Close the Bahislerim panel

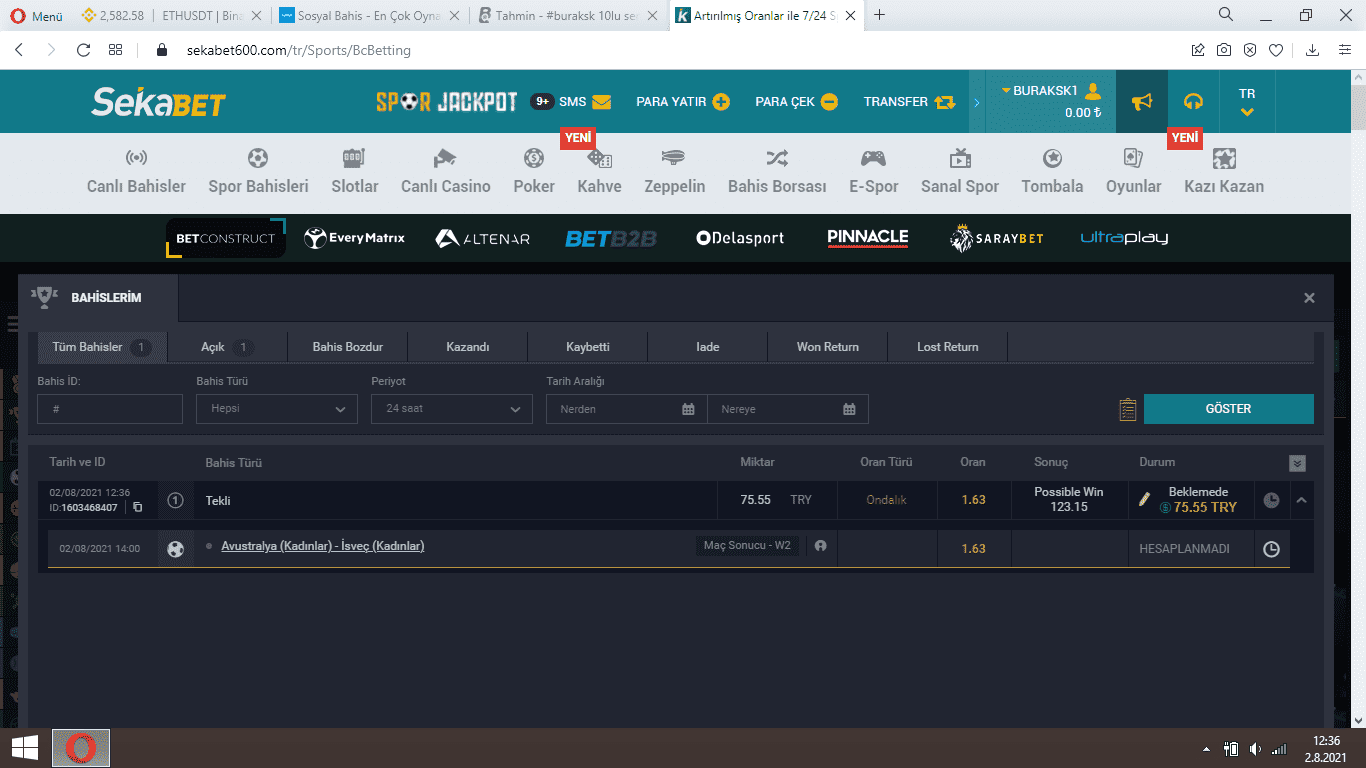coord(1309,298)
